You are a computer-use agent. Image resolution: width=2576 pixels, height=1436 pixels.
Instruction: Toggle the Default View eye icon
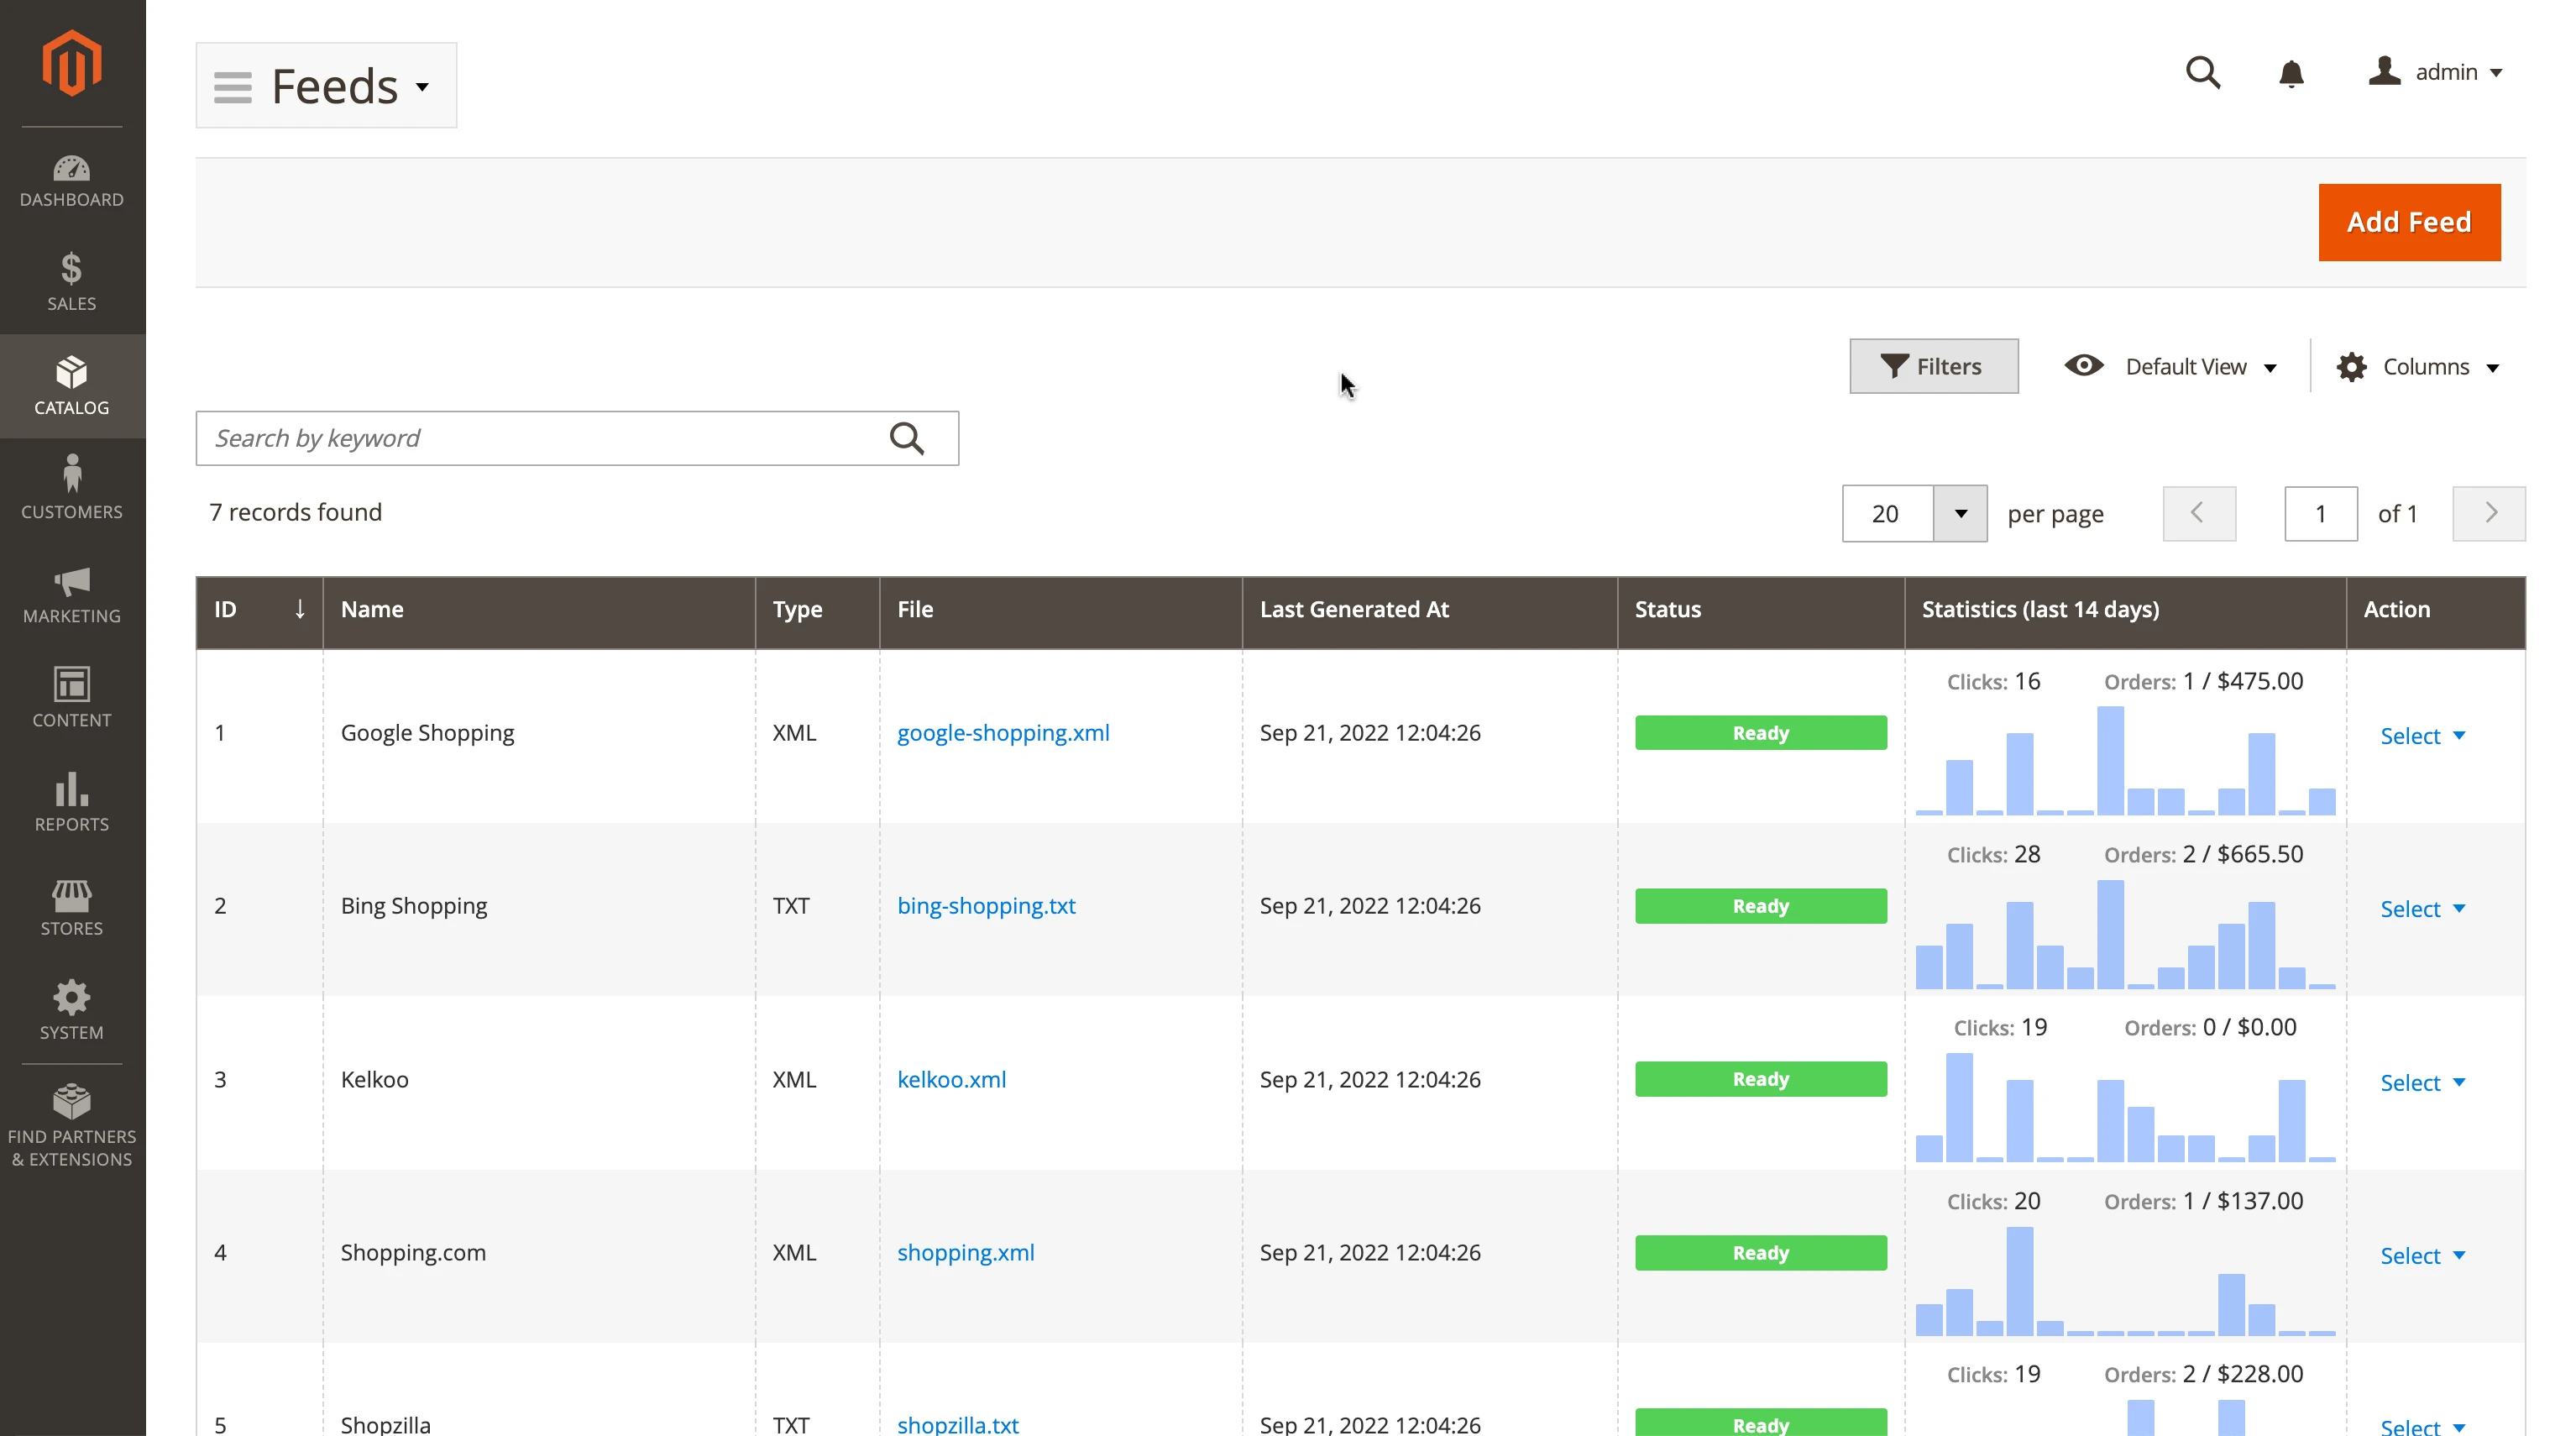2084,366
